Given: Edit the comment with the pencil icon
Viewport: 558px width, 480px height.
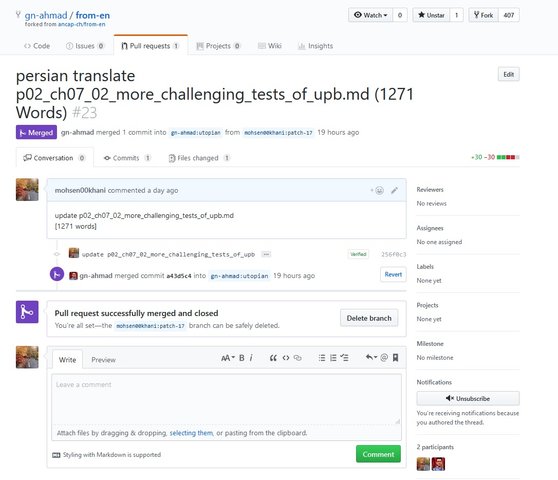Looking at the screenshot, I should (x=394, y=190).
